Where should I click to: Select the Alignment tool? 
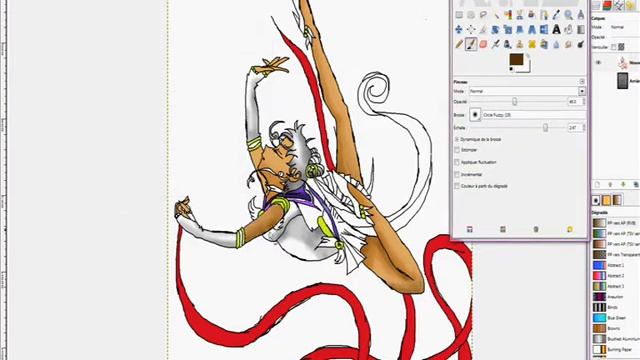[x=471, y=29]
